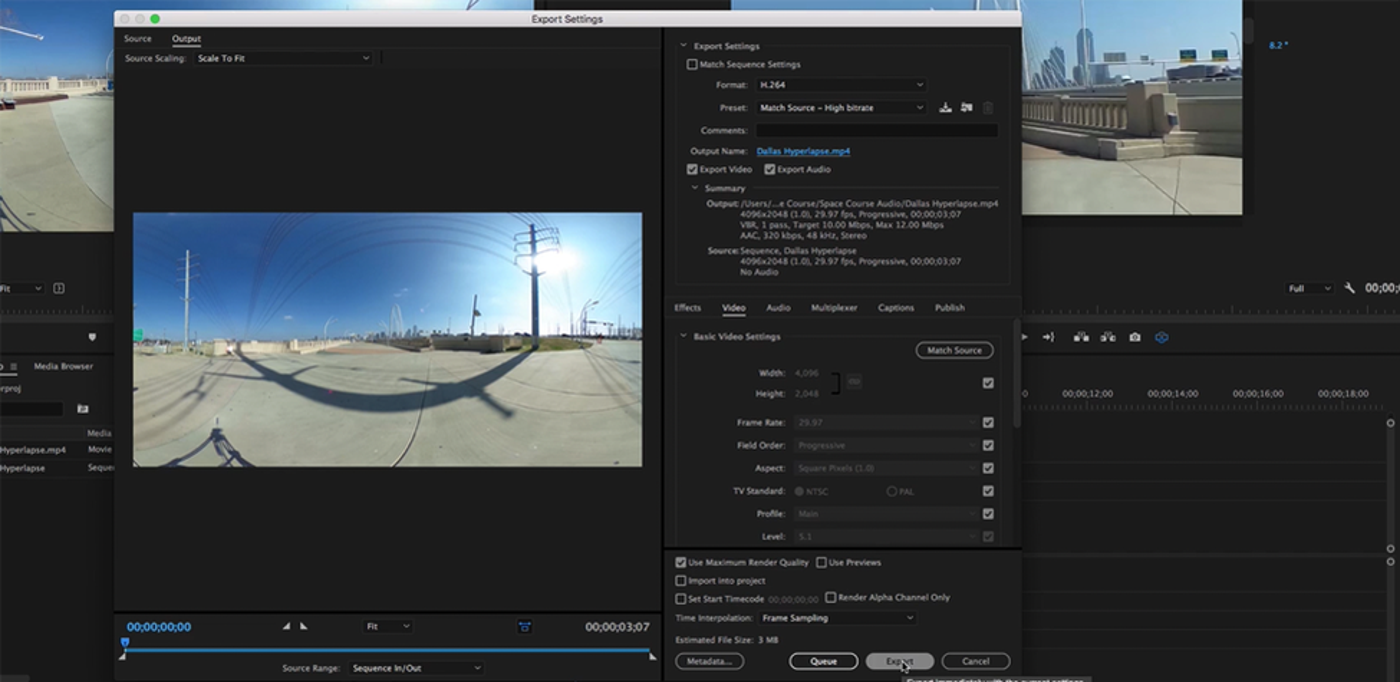The height and width of the screenshot is (682, 1400).
Task: Click the Import Presets icon
Action: pos(966,108)
